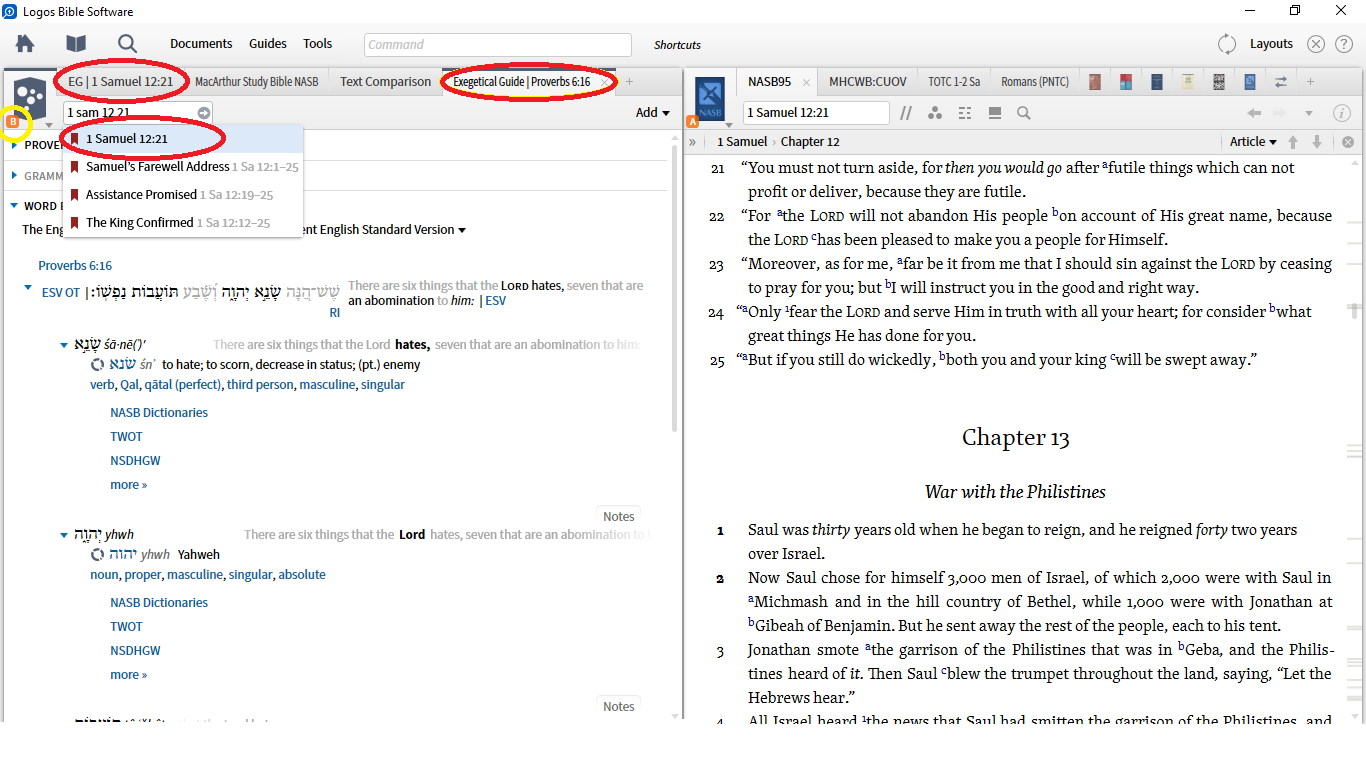Click the close-all panels X icon
The image size is (1366, 768).
[1316, 44]
